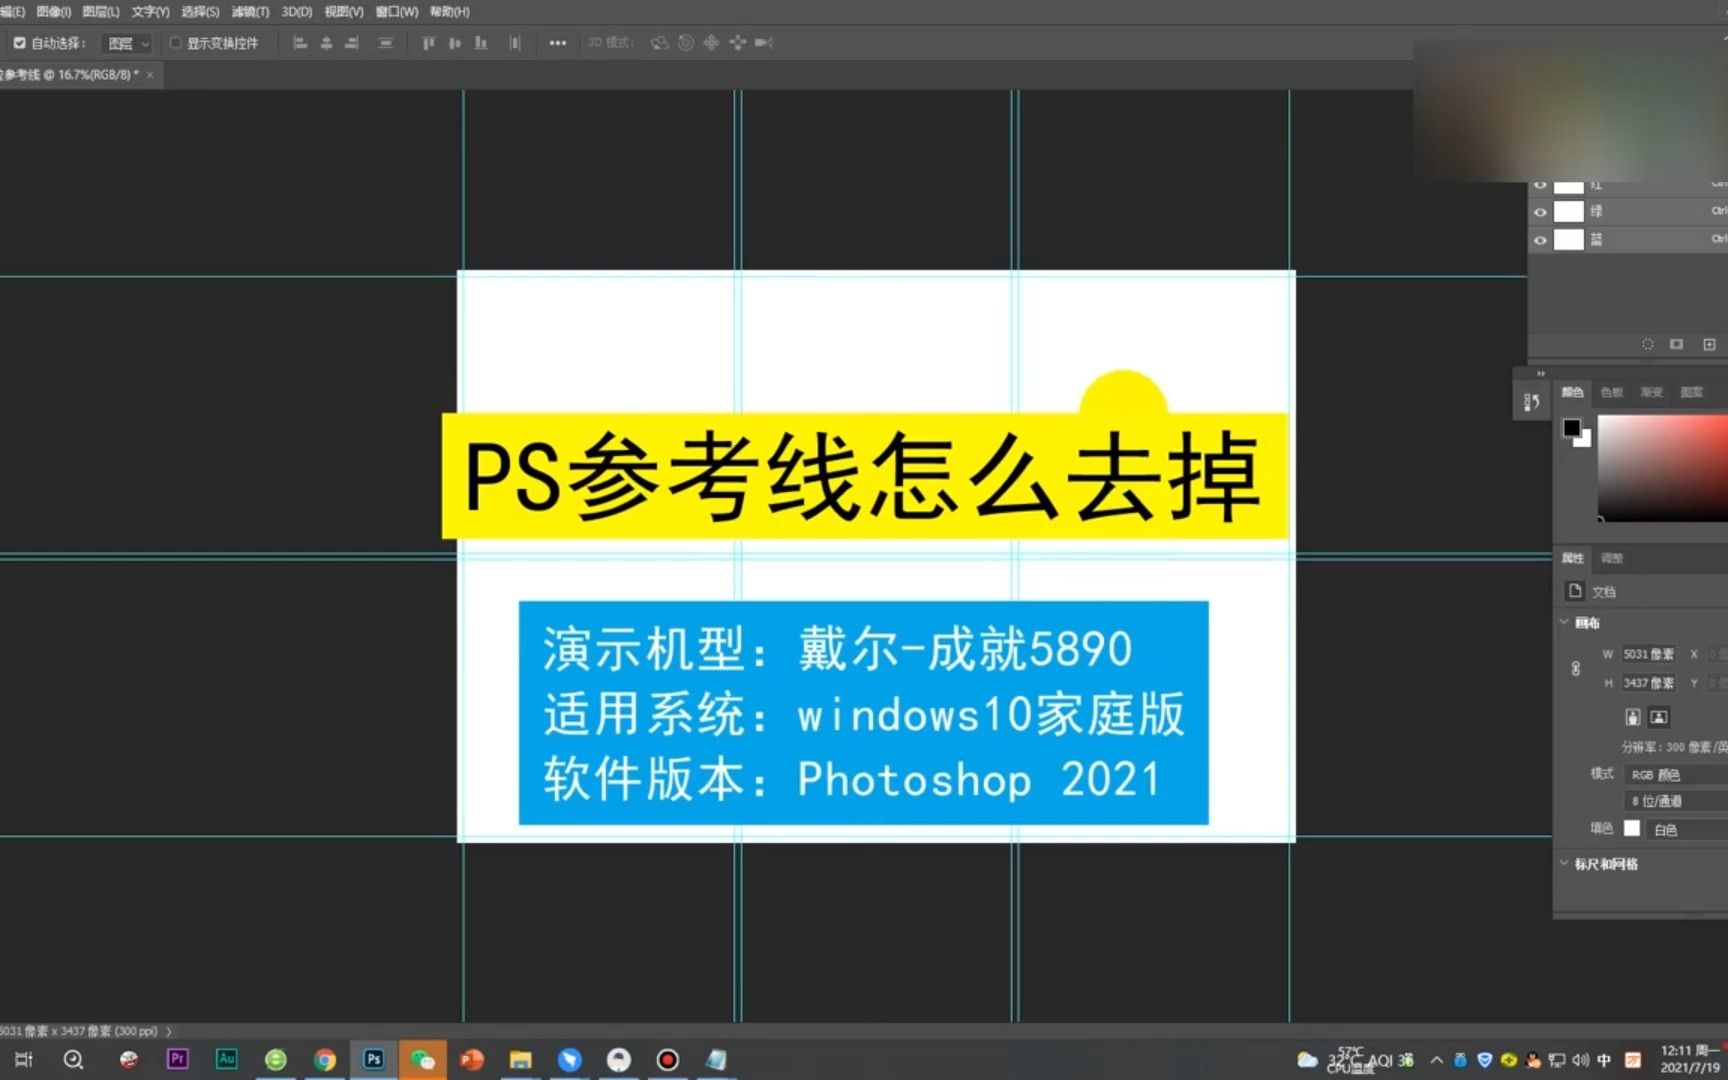Open the 选择(S) menu
The width and height of the screenshot is (1728, 1080).
click(x=200, y=12)
